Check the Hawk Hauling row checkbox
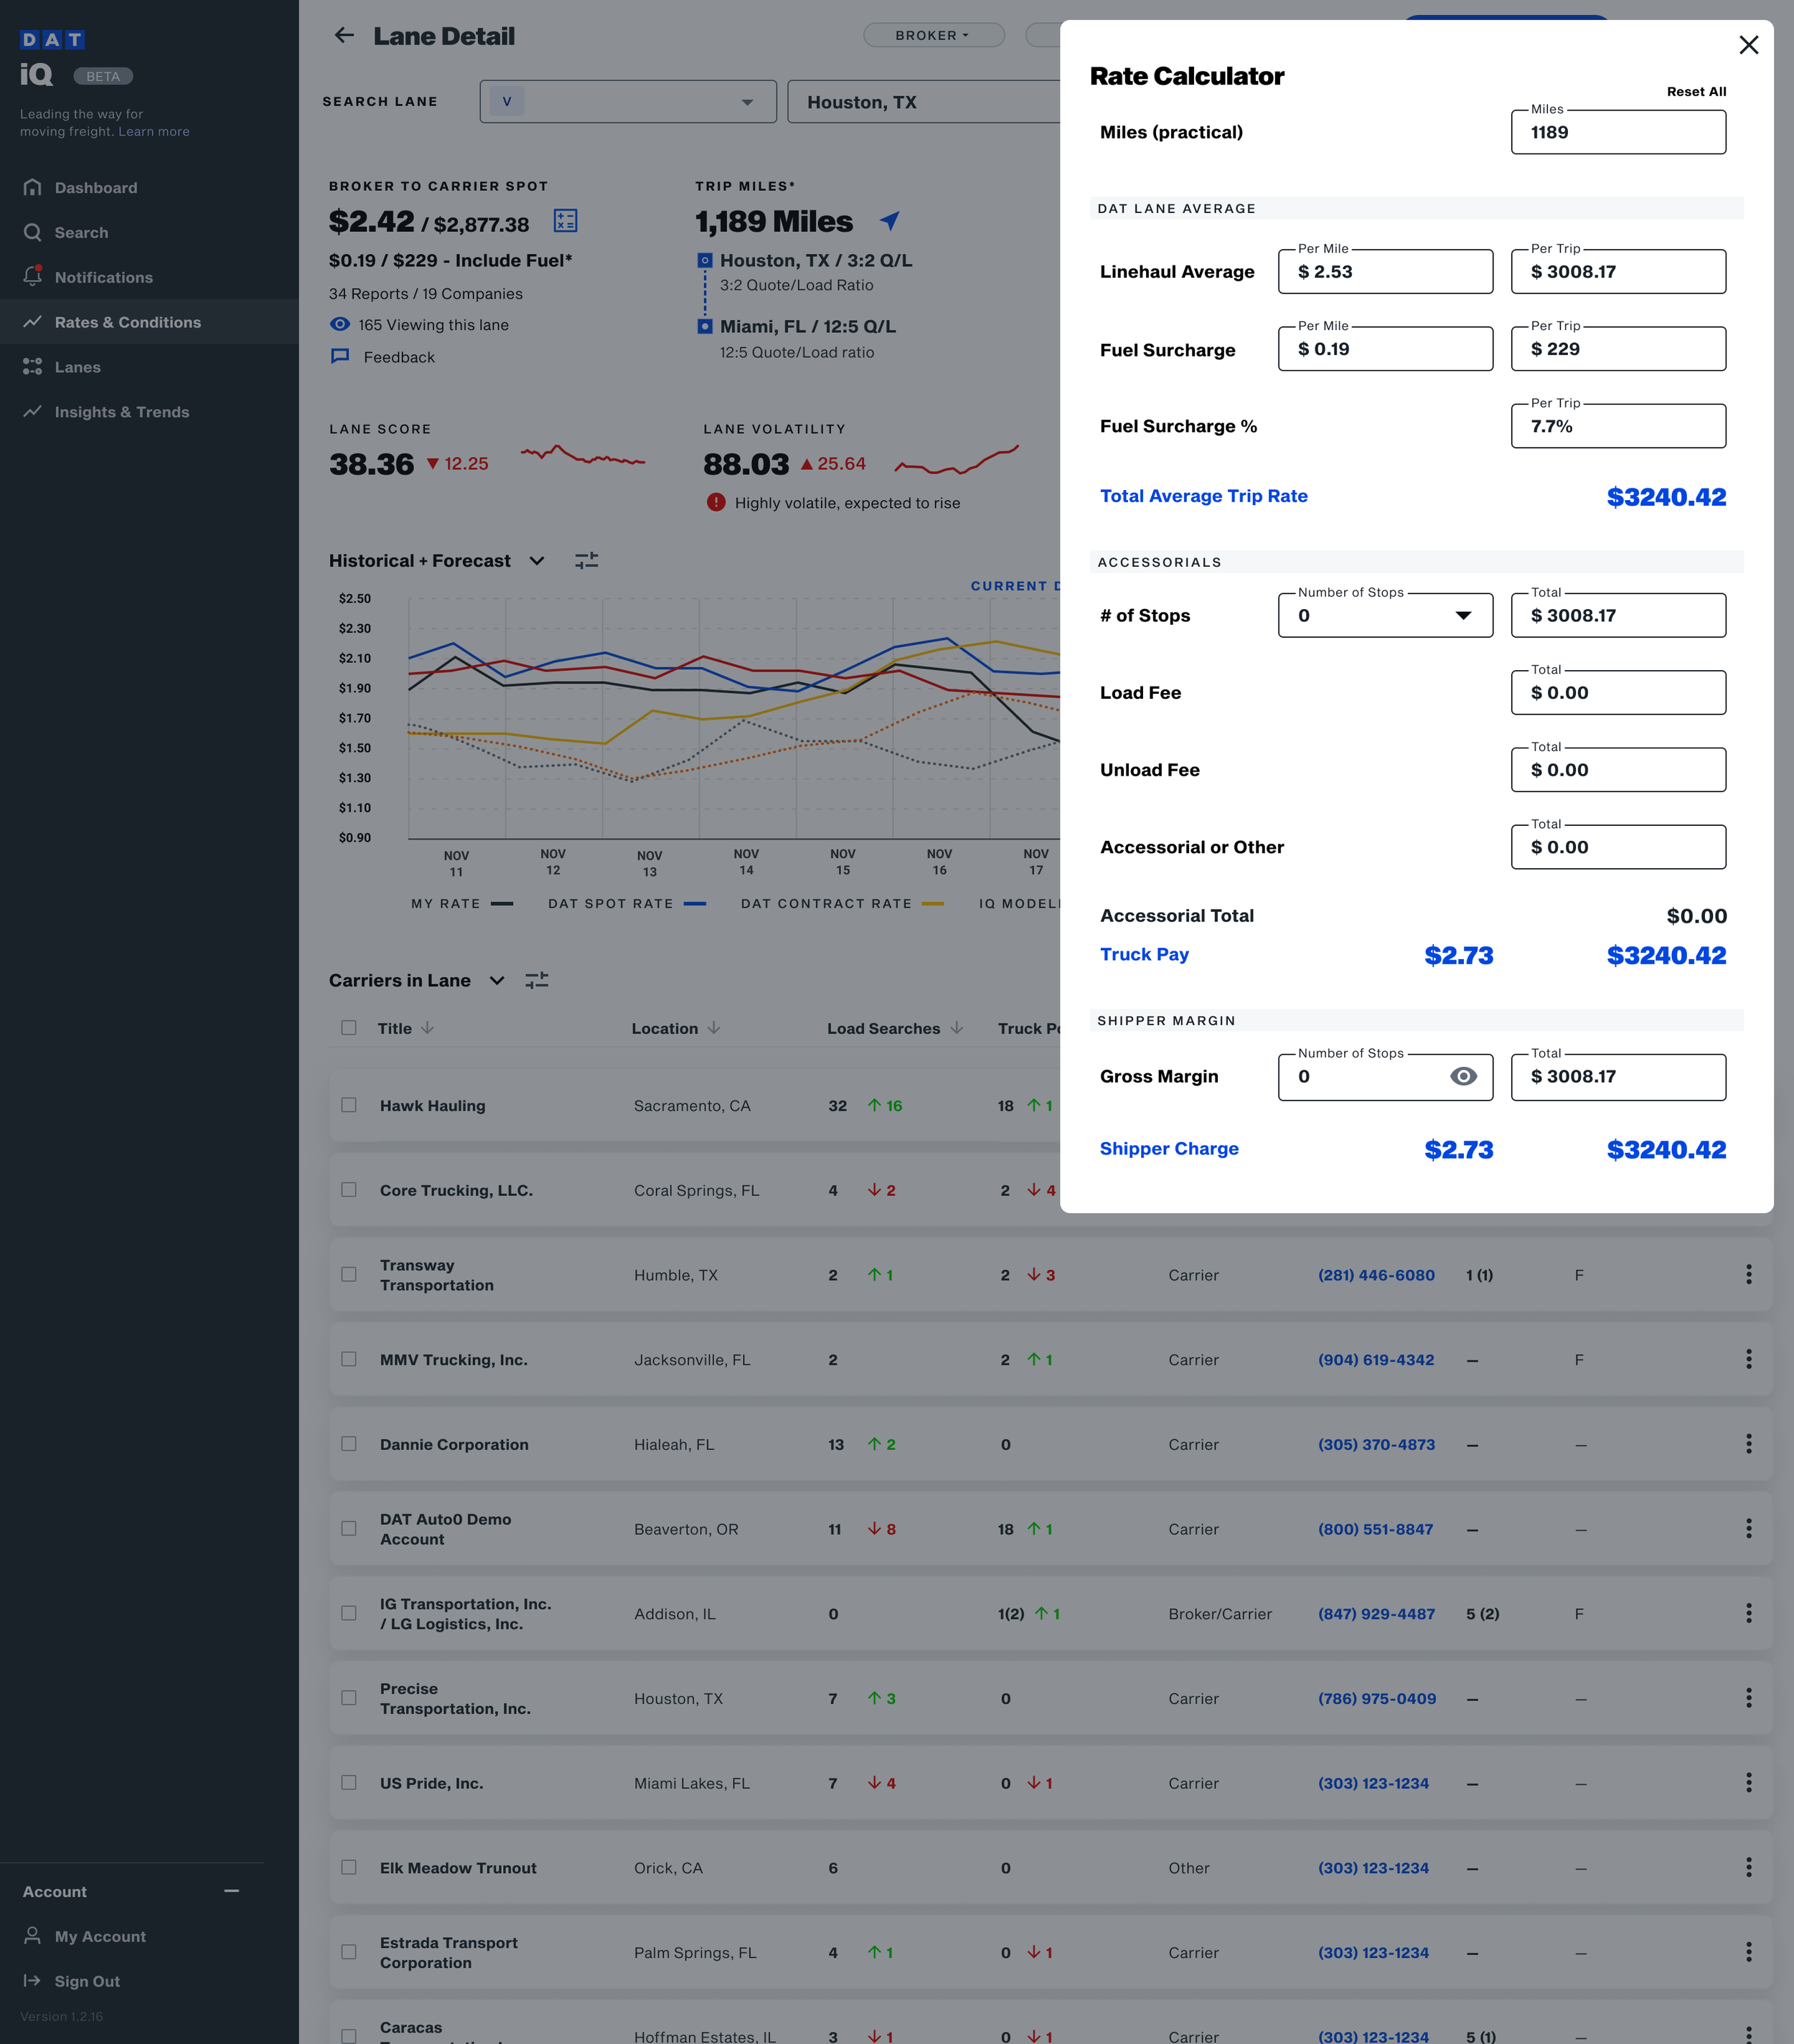 349,1105
